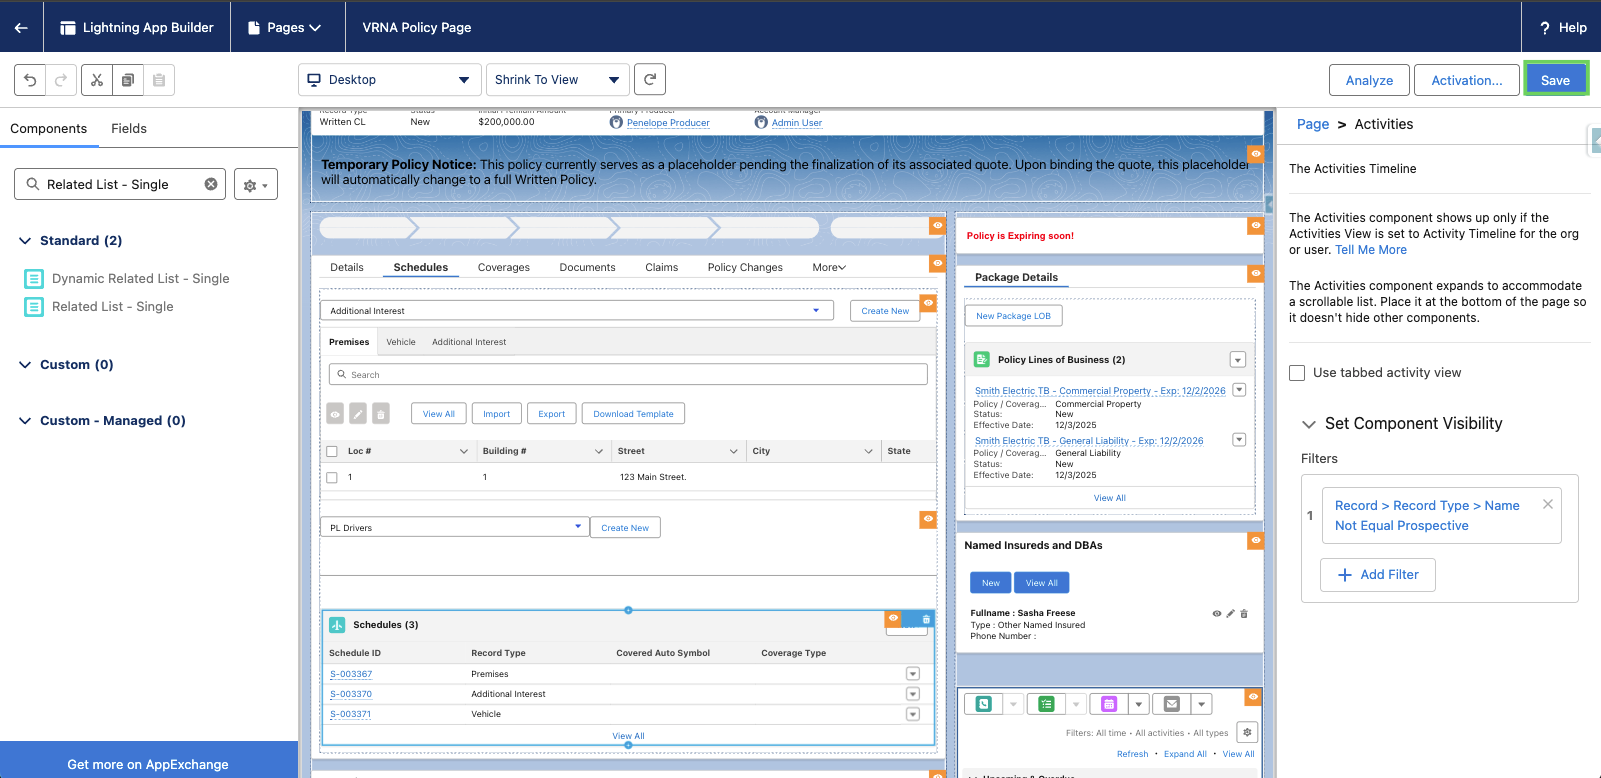Cut the selected component
This screenshot has width=1601, height=778.
97,80
